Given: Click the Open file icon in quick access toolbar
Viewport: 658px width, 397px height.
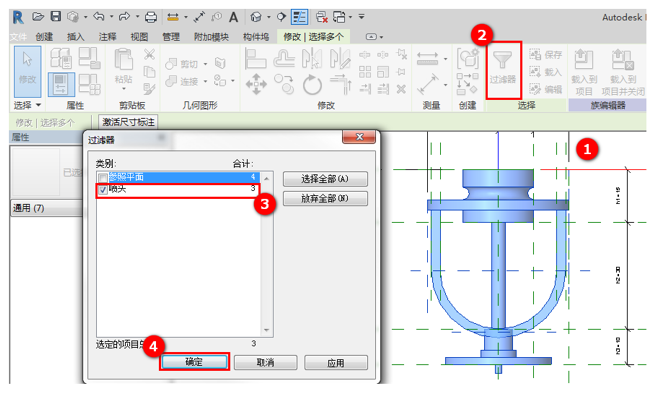Looking at the screenshot, I should pos(38,17).
